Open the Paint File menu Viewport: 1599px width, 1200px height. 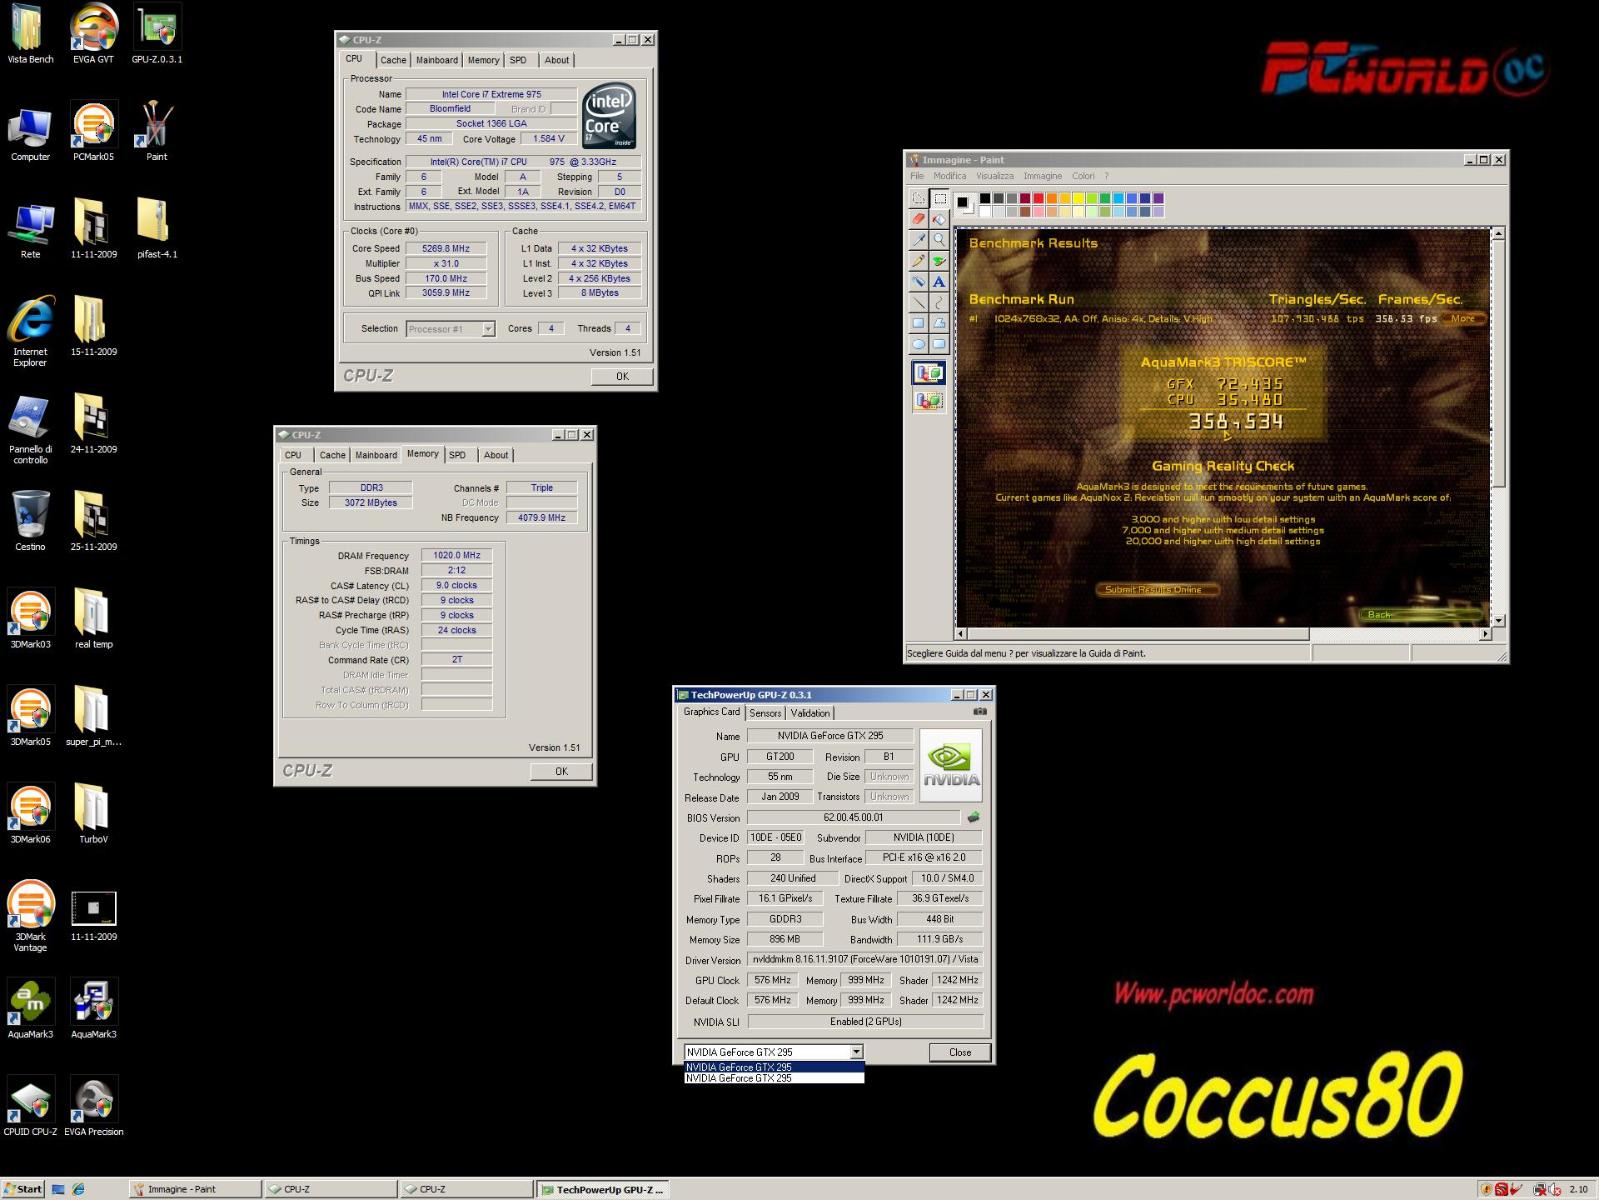click(917, 176)
